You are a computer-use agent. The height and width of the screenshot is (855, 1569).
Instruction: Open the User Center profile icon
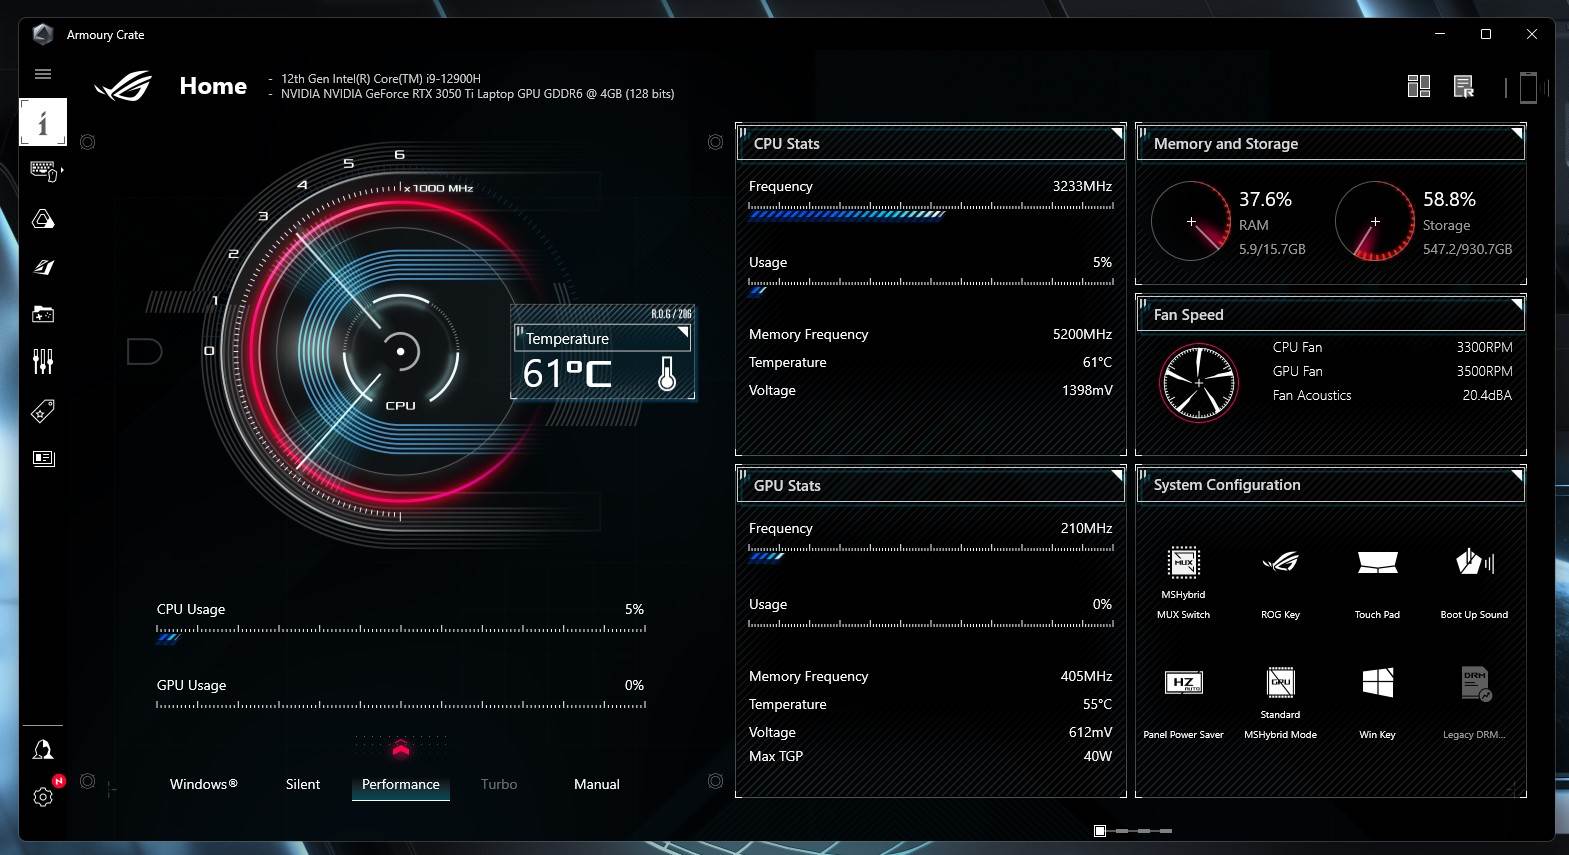(43, 750)
